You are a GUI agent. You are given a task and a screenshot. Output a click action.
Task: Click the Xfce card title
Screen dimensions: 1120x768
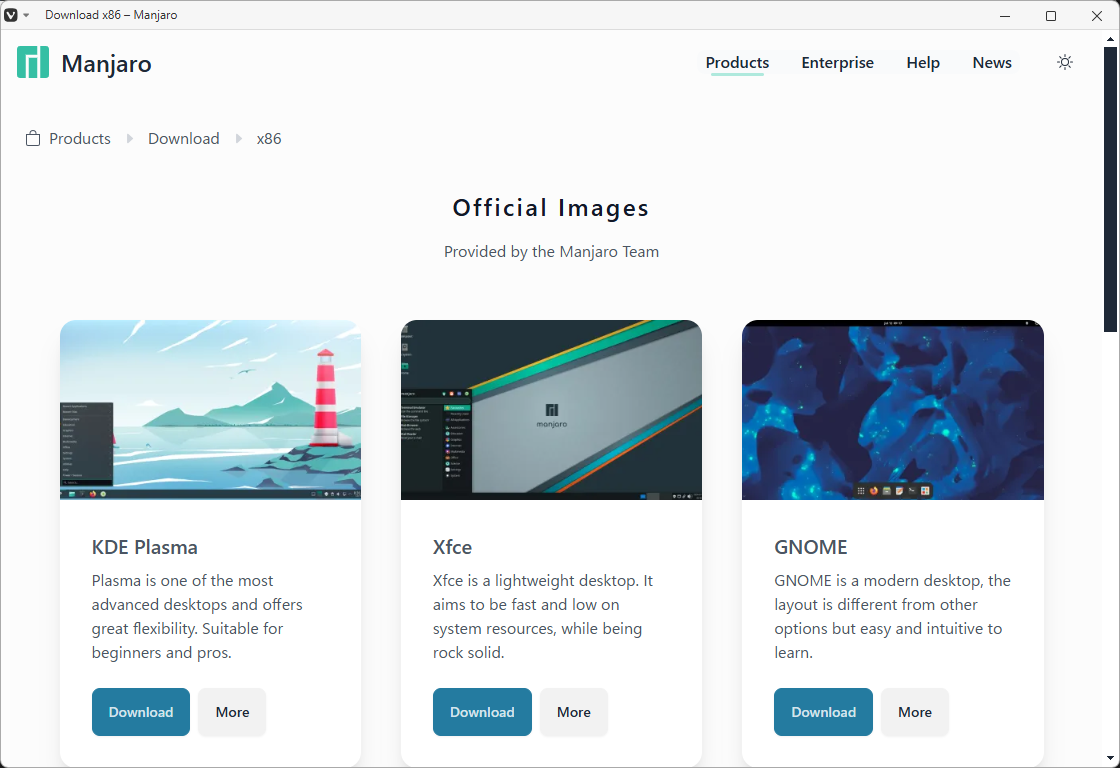pos(452,547)
